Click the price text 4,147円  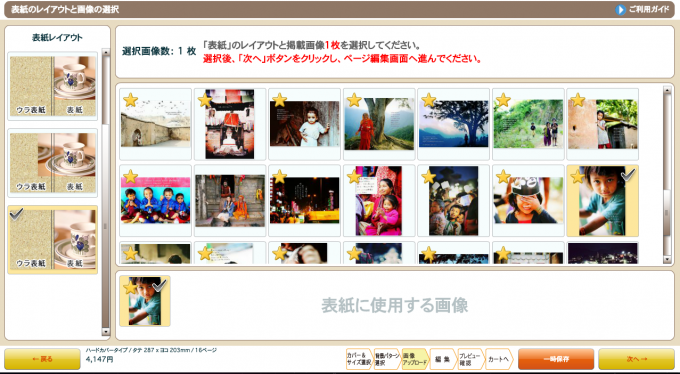[x=100, y=360]
